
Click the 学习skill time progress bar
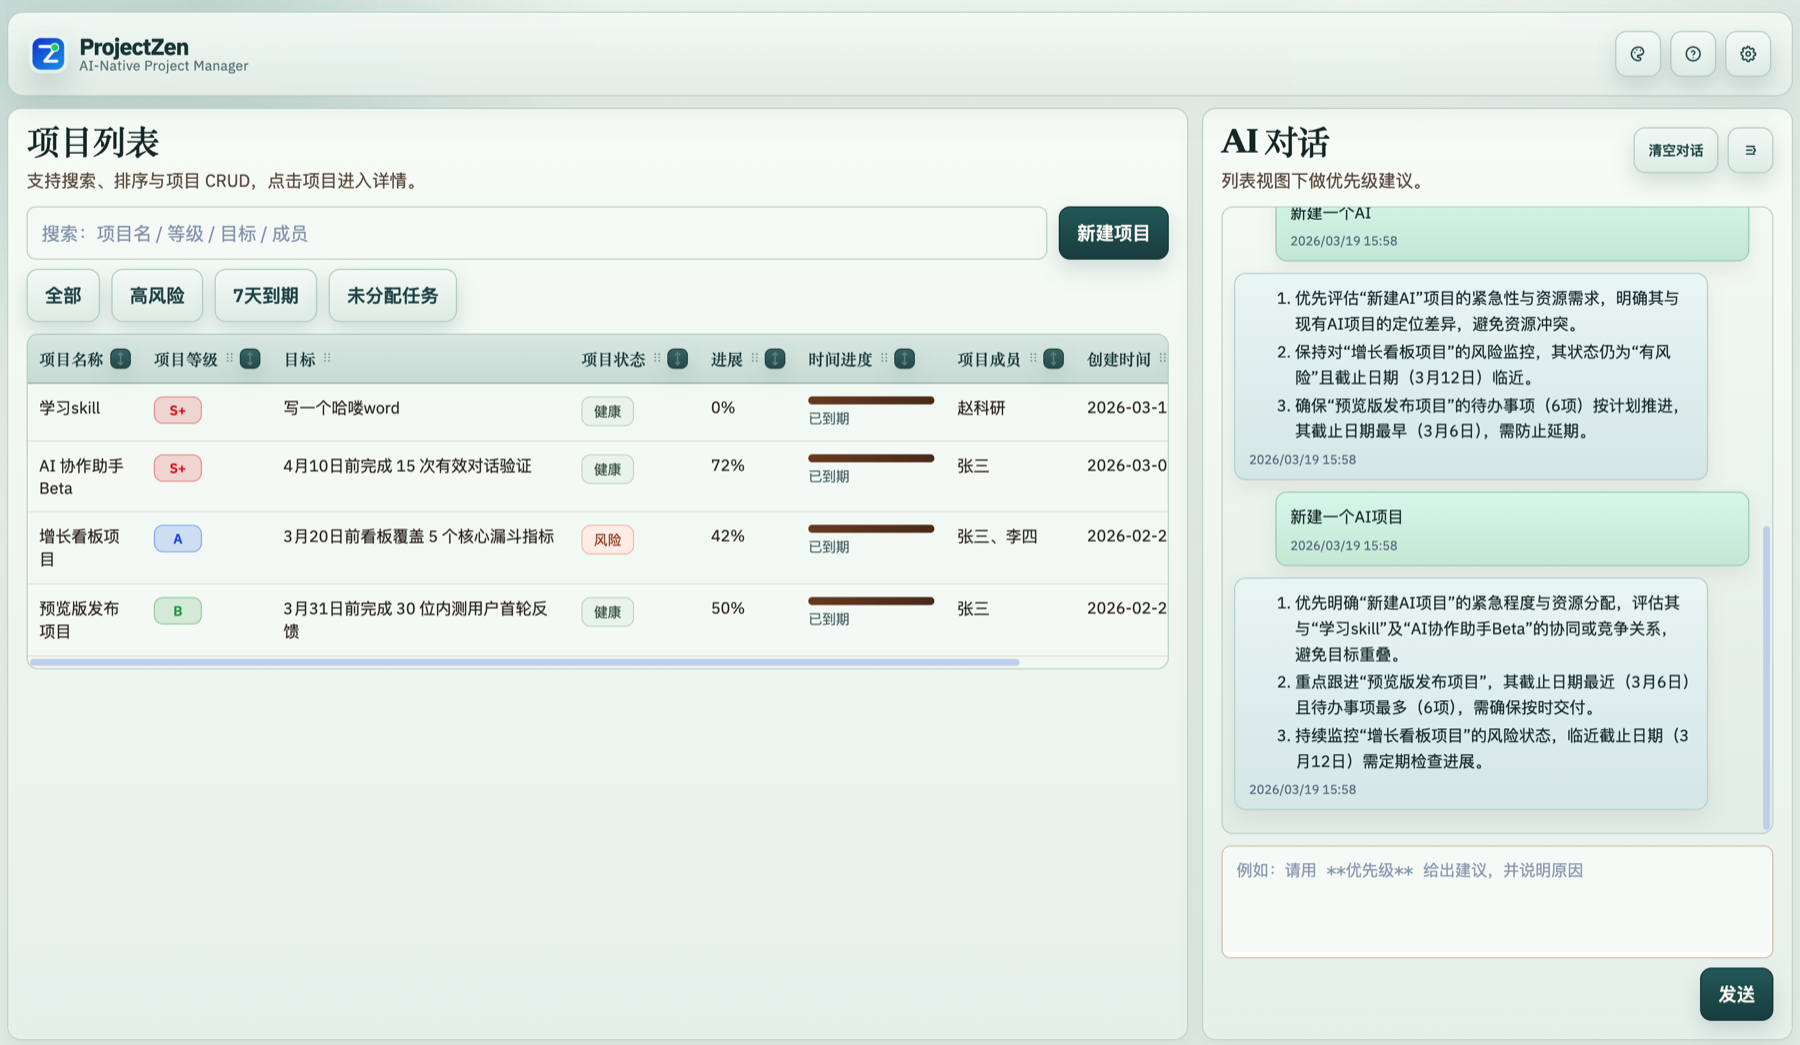click(x=871, y=400)
